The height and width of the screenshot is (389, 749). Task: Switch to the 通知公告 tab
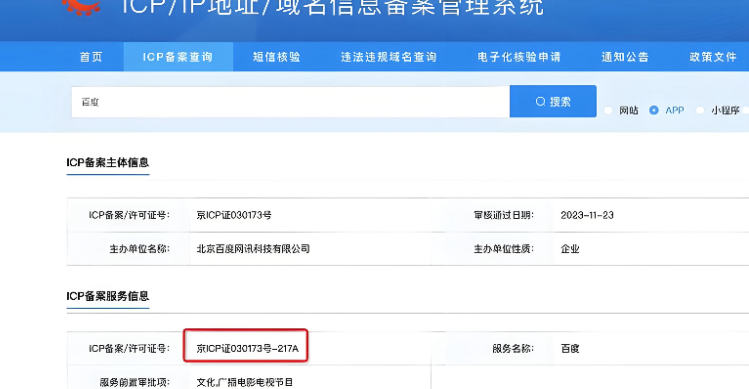tap(625, 57)
